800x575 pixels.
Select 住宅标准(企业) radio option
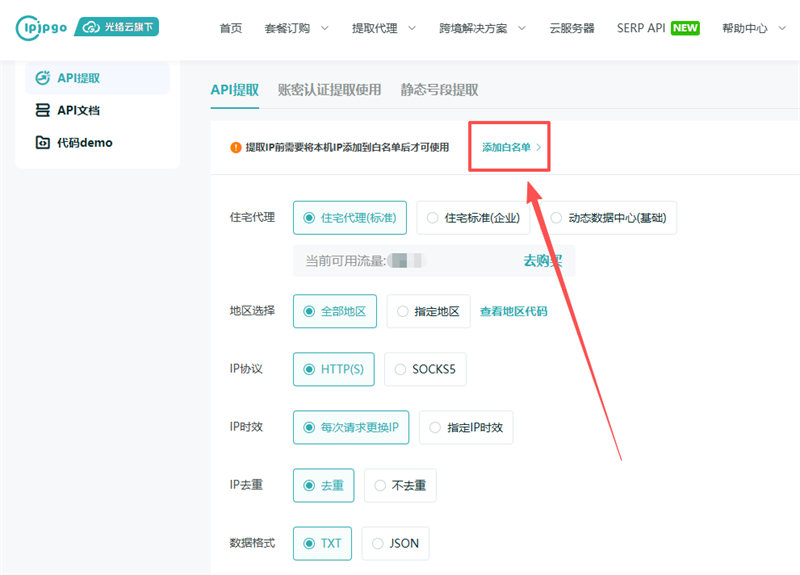[473, 218]
